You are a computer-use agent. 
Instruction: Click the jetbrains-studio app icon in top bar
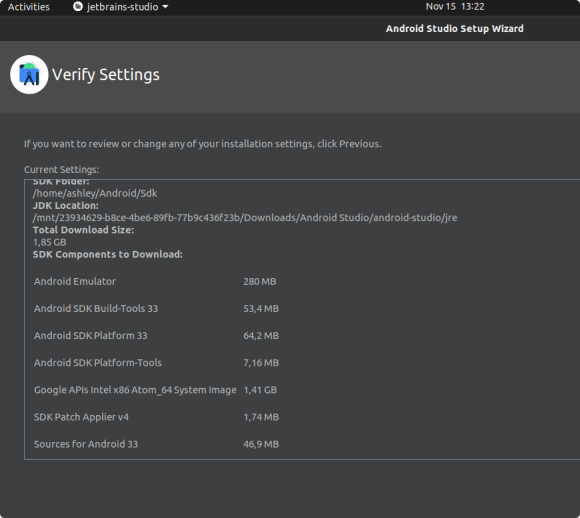(x=78, y=7)
